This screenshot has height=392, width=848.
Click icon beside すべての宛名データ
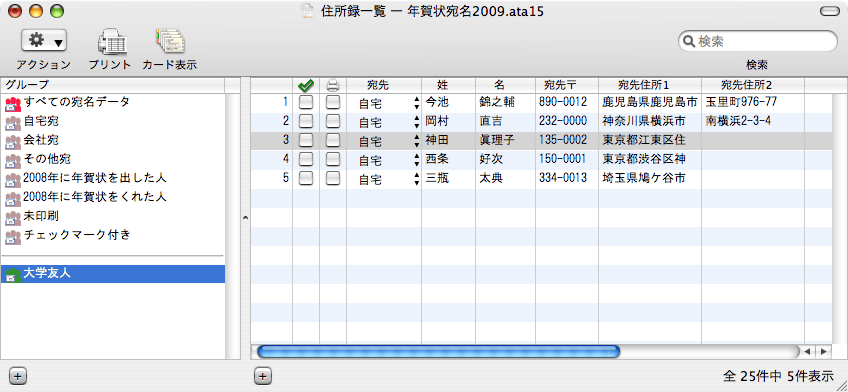12,104
